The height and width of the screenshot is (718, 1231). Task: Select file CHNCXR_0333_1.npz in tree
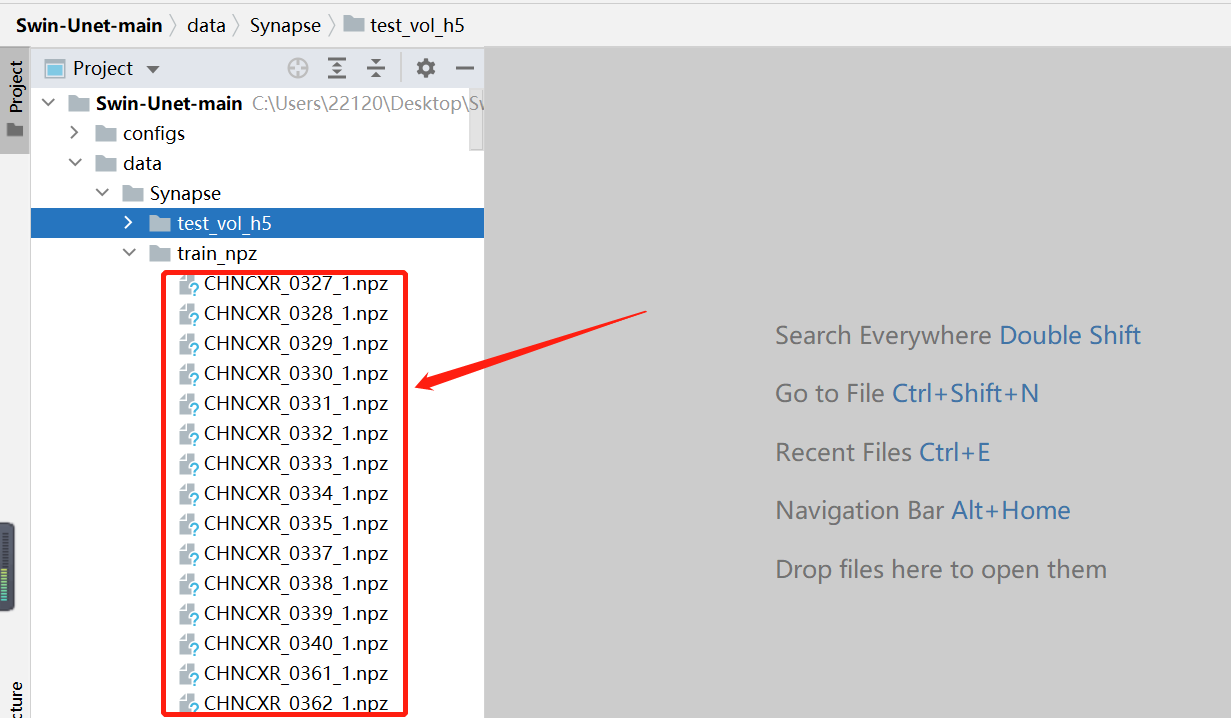click(295, 464)
